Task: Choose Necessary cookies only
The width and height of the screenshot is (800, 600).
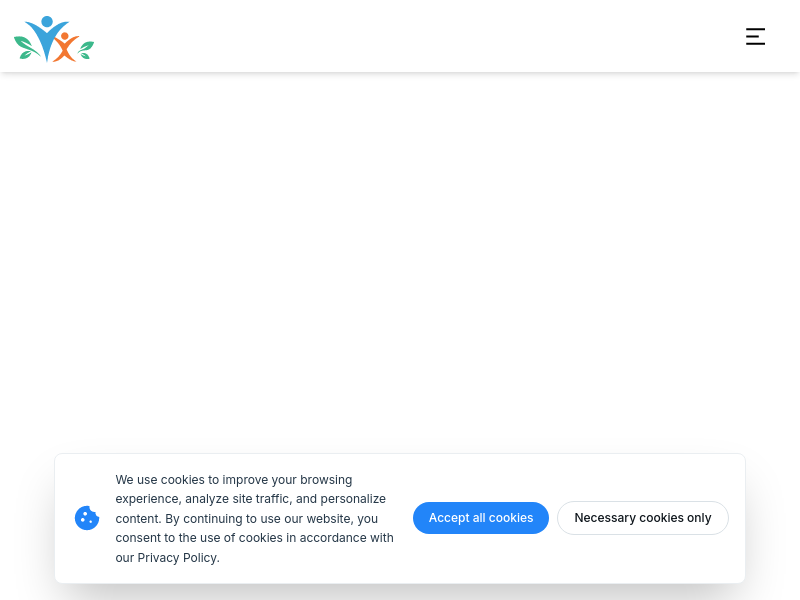Action: pyautogui.click(x=642, y=518)
